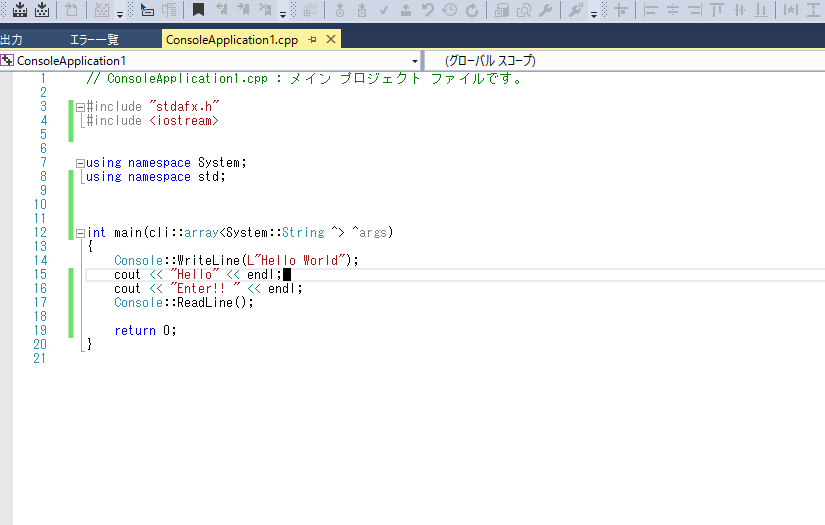825x525 pixels.
Task: Click the ^args parameter text
Action: [x=369, y=232]
